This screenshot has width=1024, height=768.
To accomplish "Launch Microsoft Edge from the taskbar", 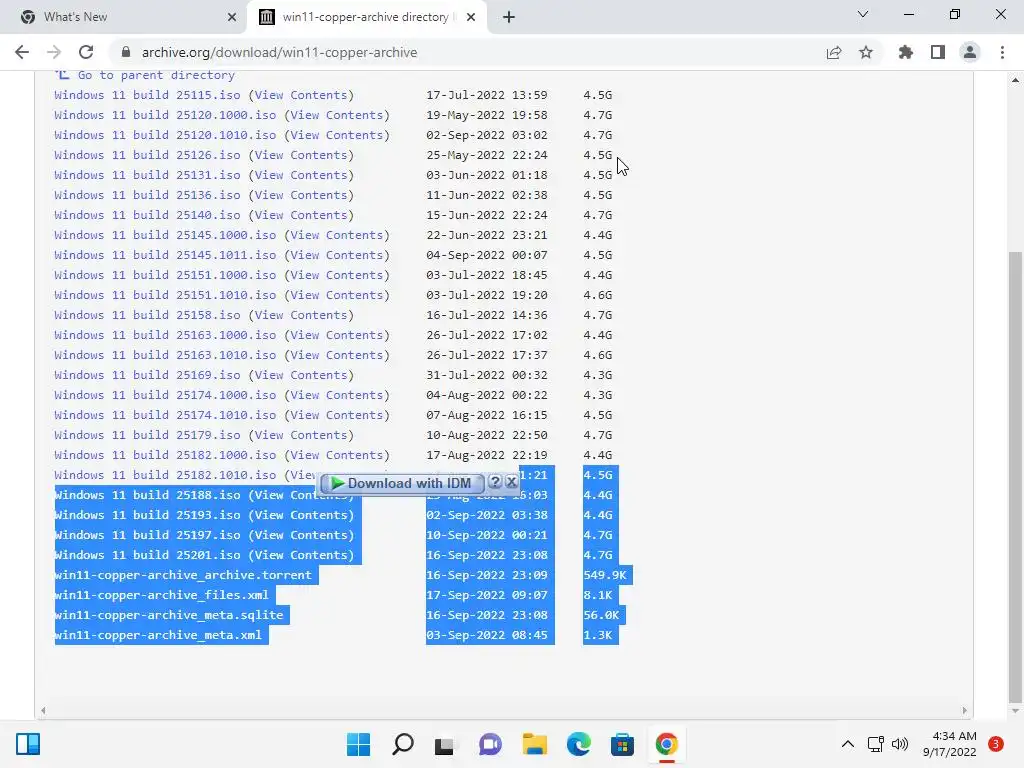I will pyautogui.click(x=579, y=744).
